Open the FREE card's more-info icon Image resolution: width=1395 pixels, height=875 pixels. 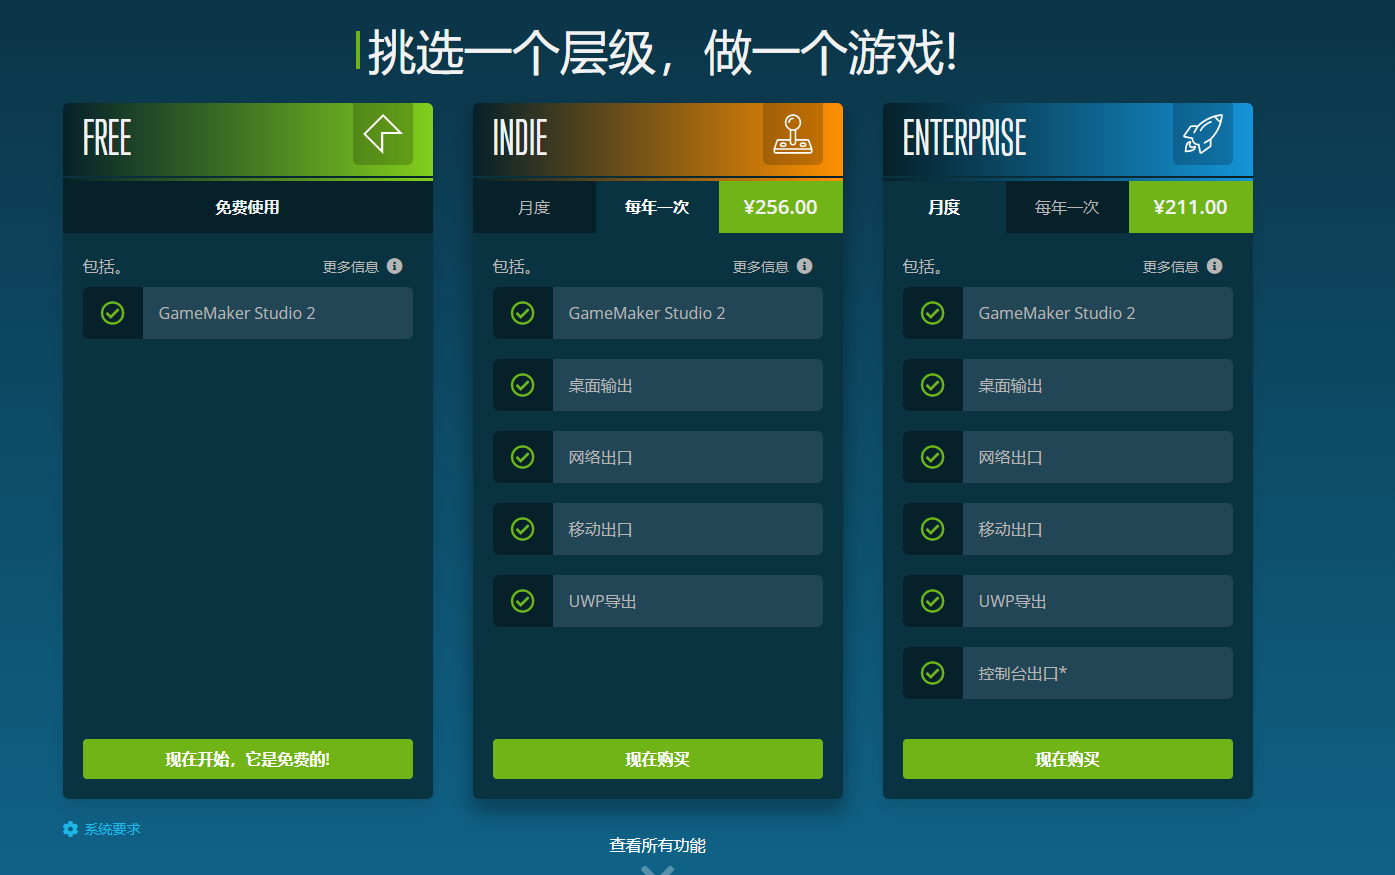395,266
